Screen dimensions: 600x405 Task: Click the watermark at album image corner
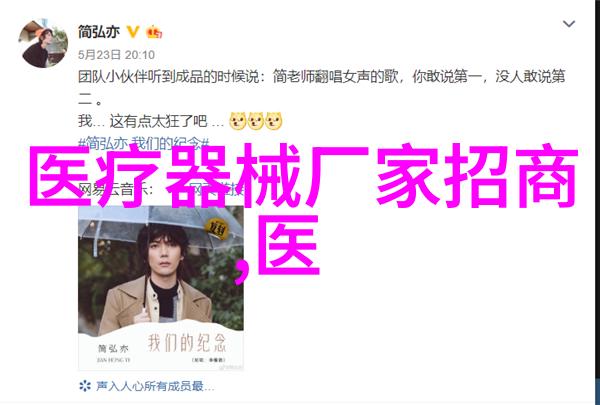coord(230,367)
